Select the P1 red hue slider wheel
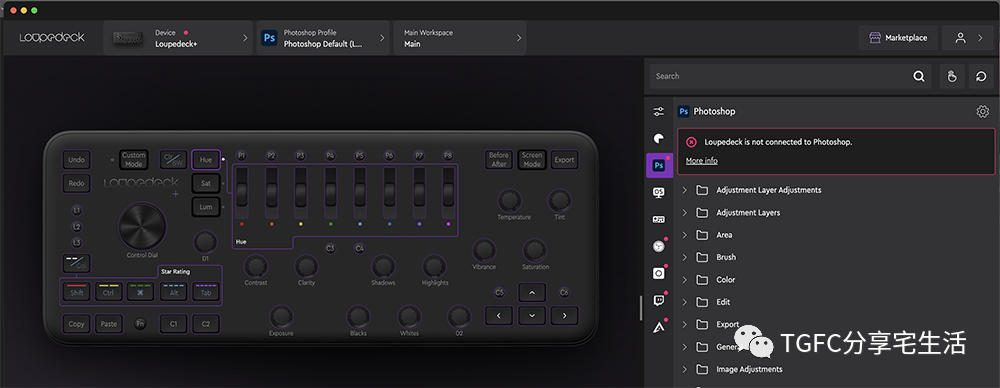 [242, 192]
